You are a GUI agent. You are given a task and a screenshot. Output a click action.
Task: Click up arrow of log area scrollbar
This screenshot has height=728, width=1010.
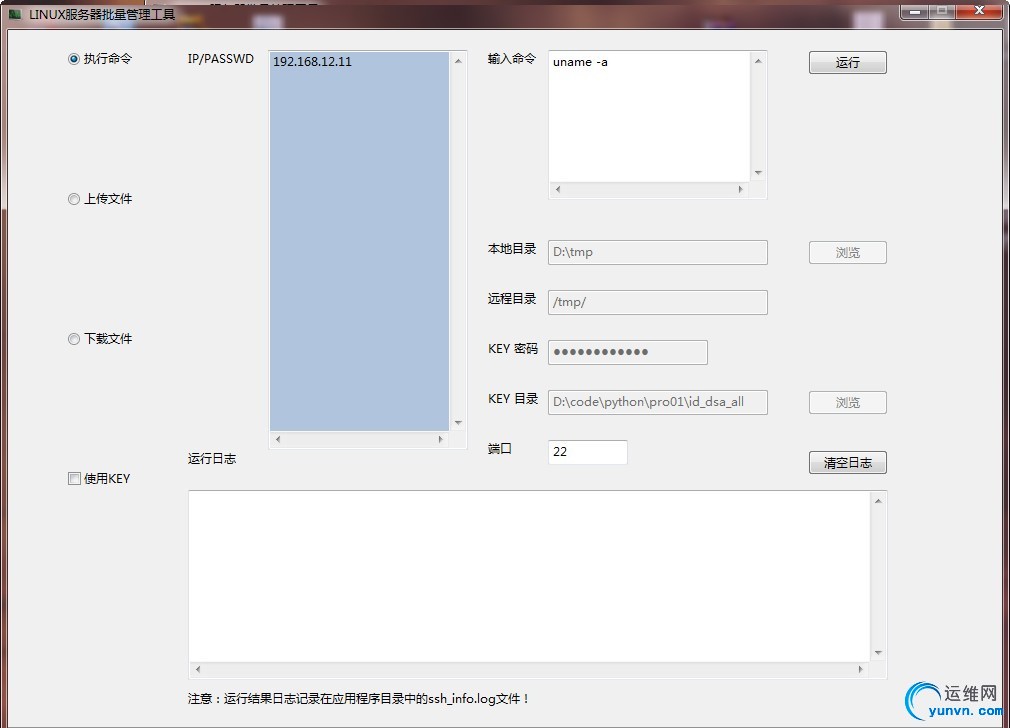878,501
